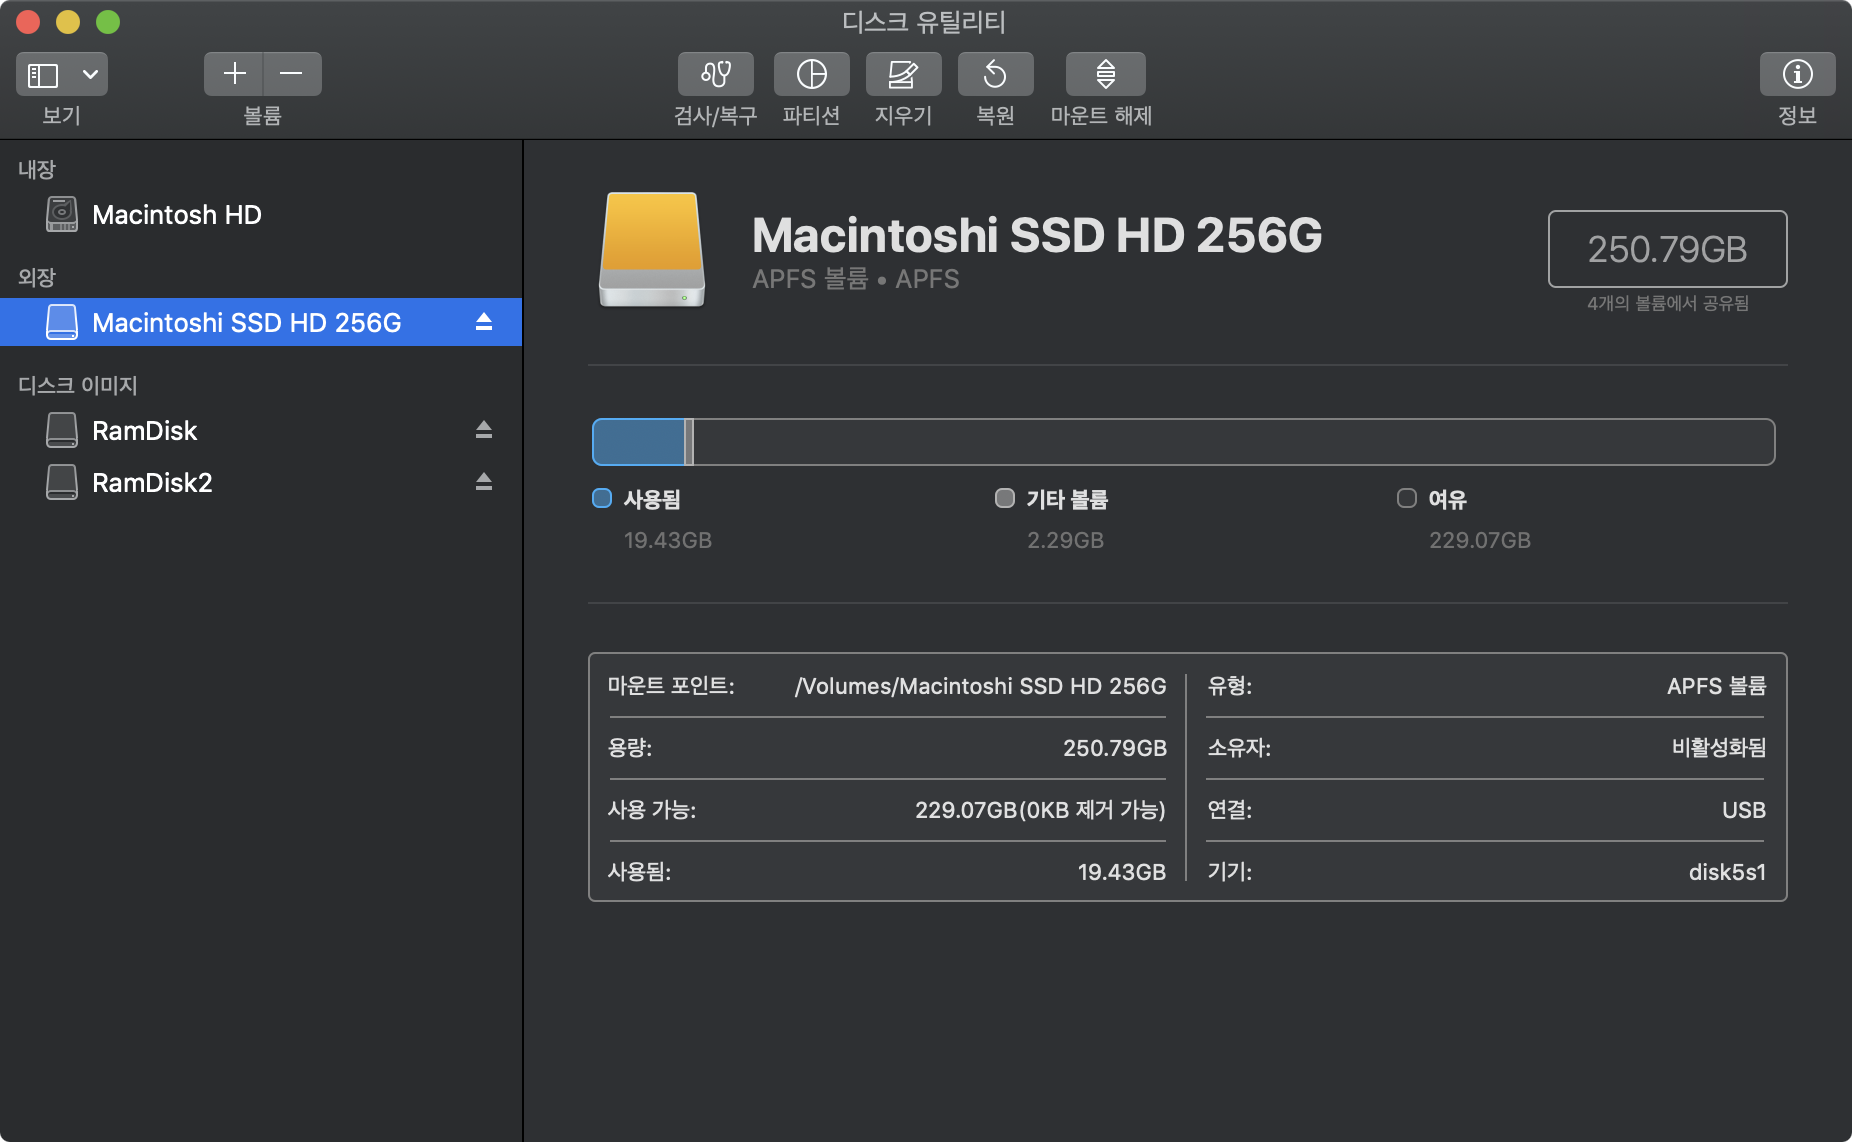The image size is (1852, 1142).
Task: Click the blue used segment of storage bar
Action: [x=638, y=442]
